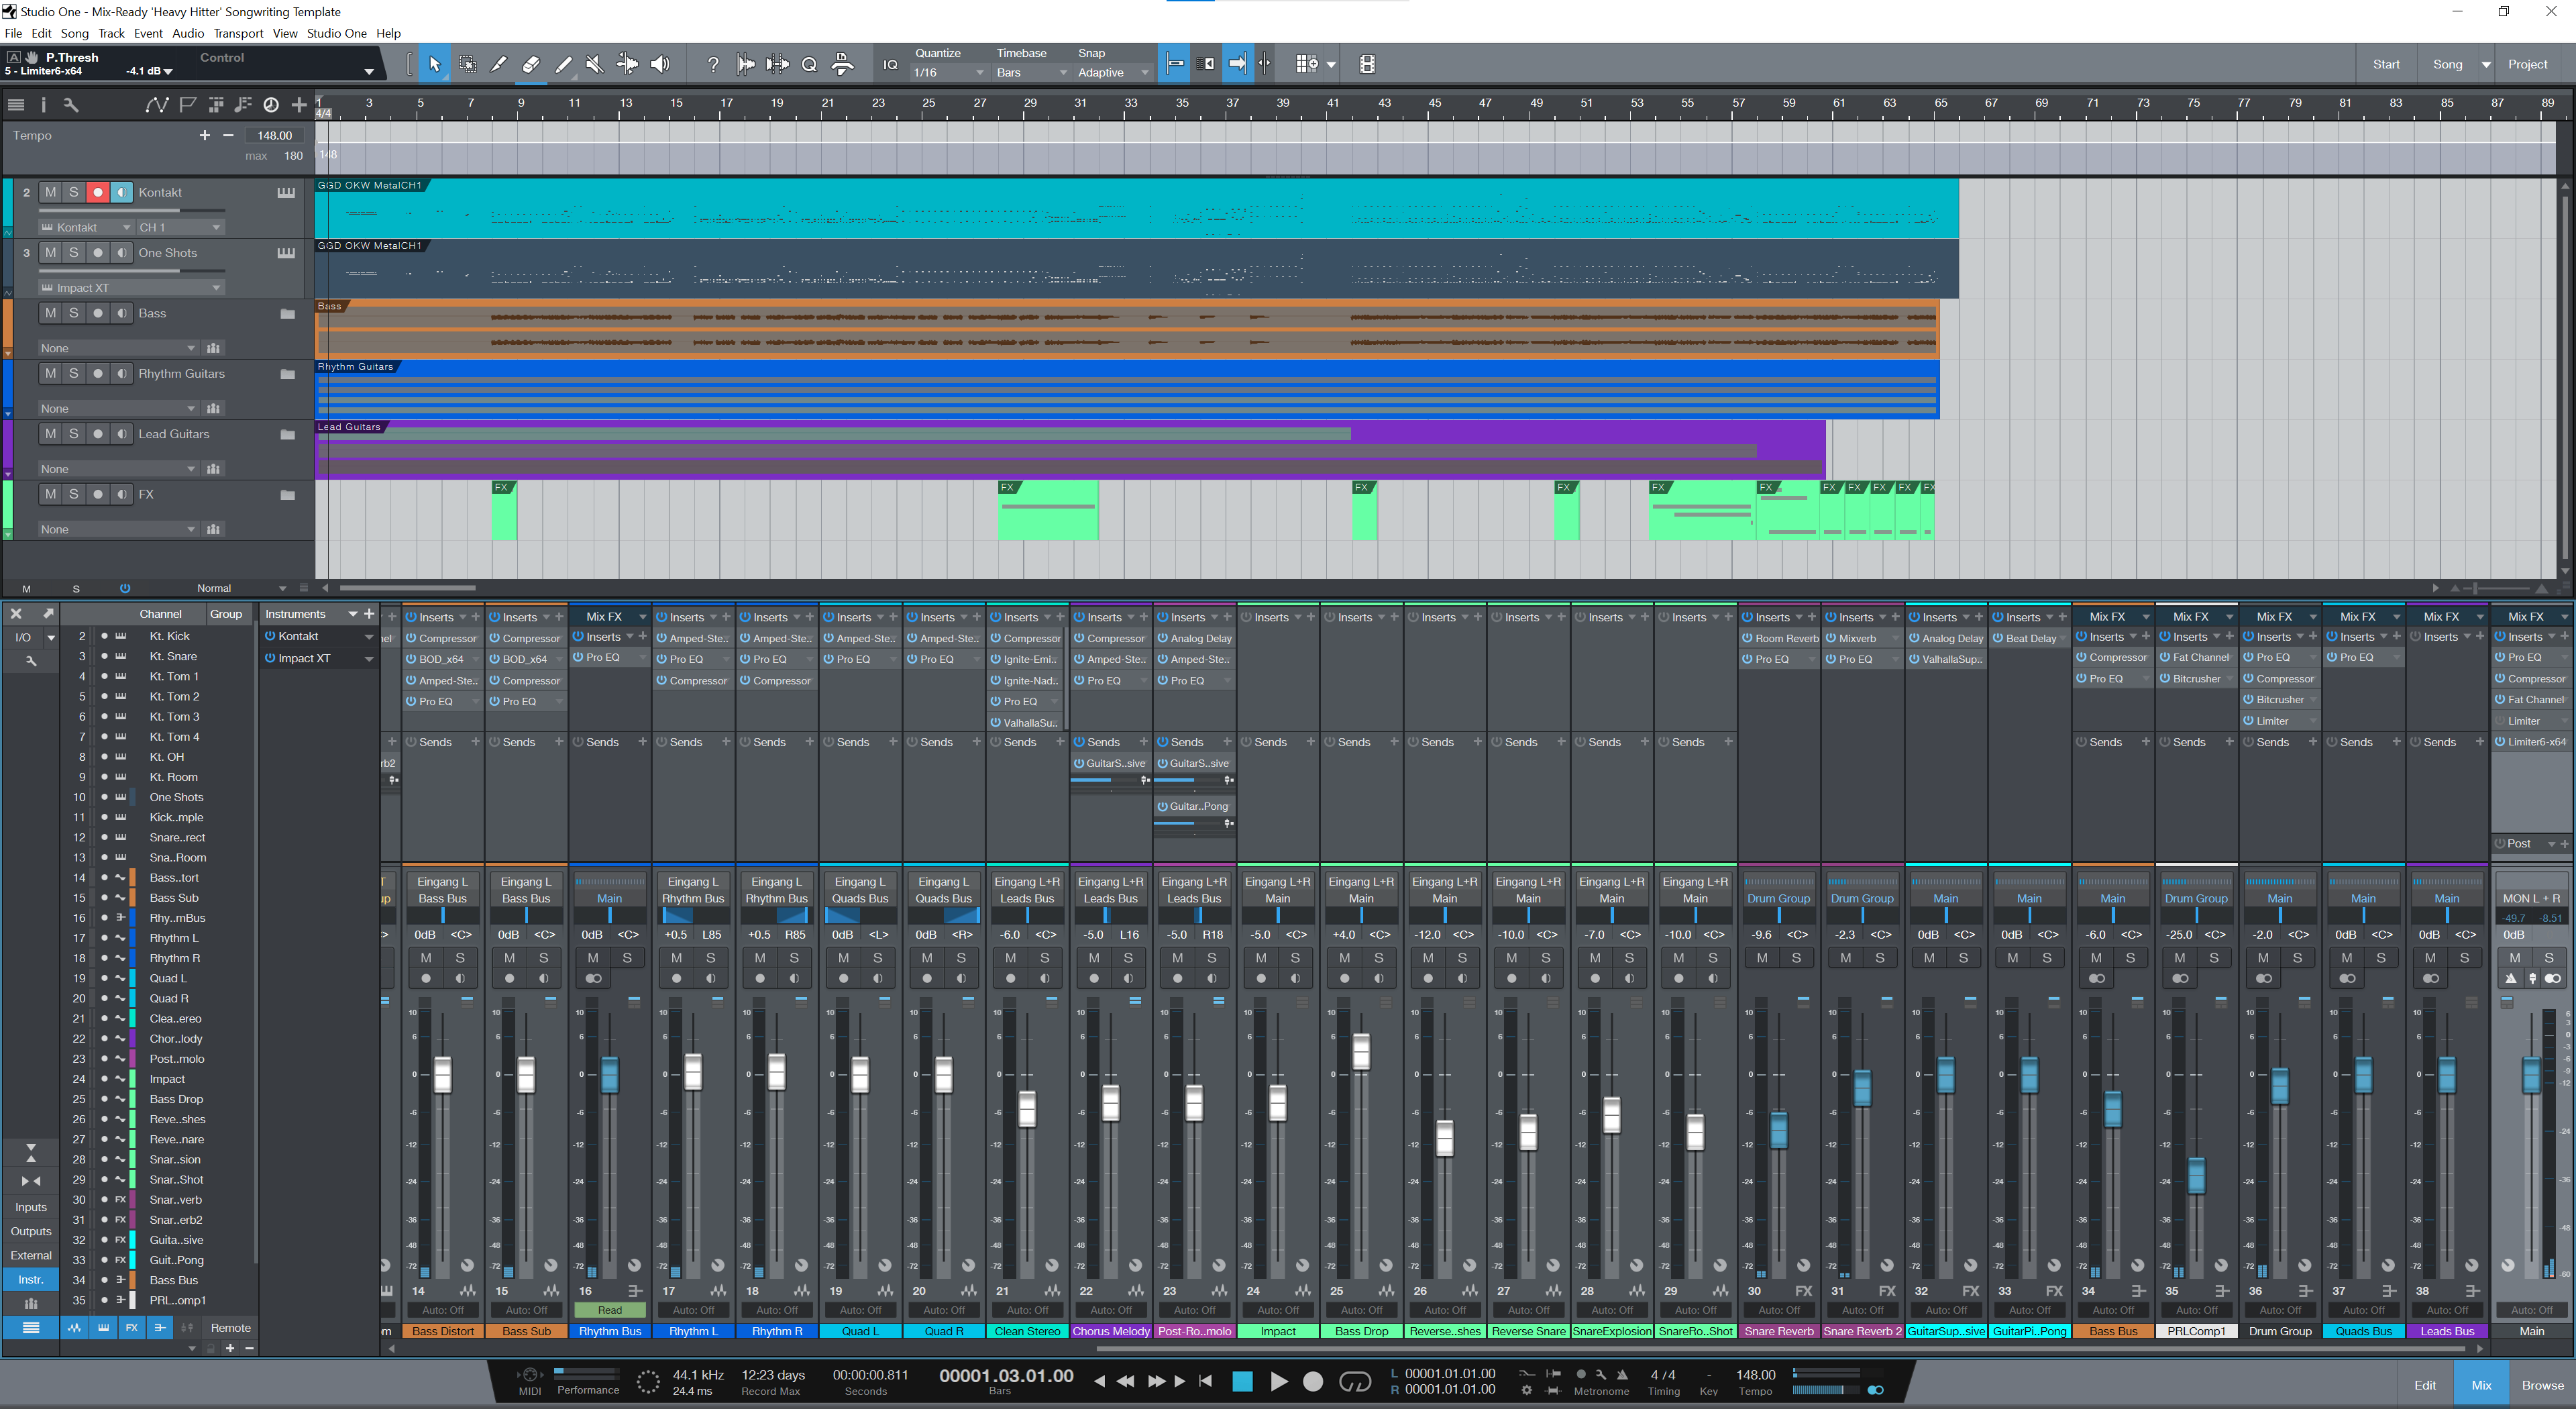Click the Play button in transport
The width and height of the screenshot is (2576, 1409).
[x=1278, y=1381]
